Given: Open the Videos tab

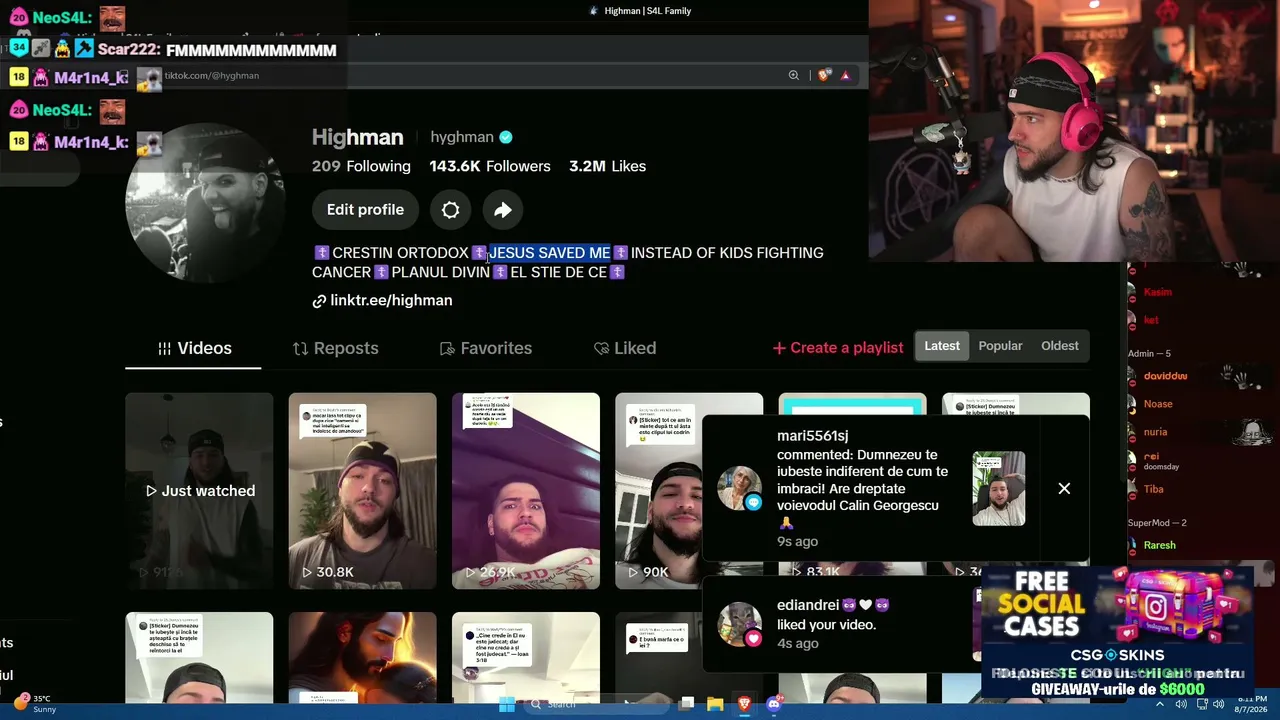Looking at the screenshot, I should click(x=194, y=348).
